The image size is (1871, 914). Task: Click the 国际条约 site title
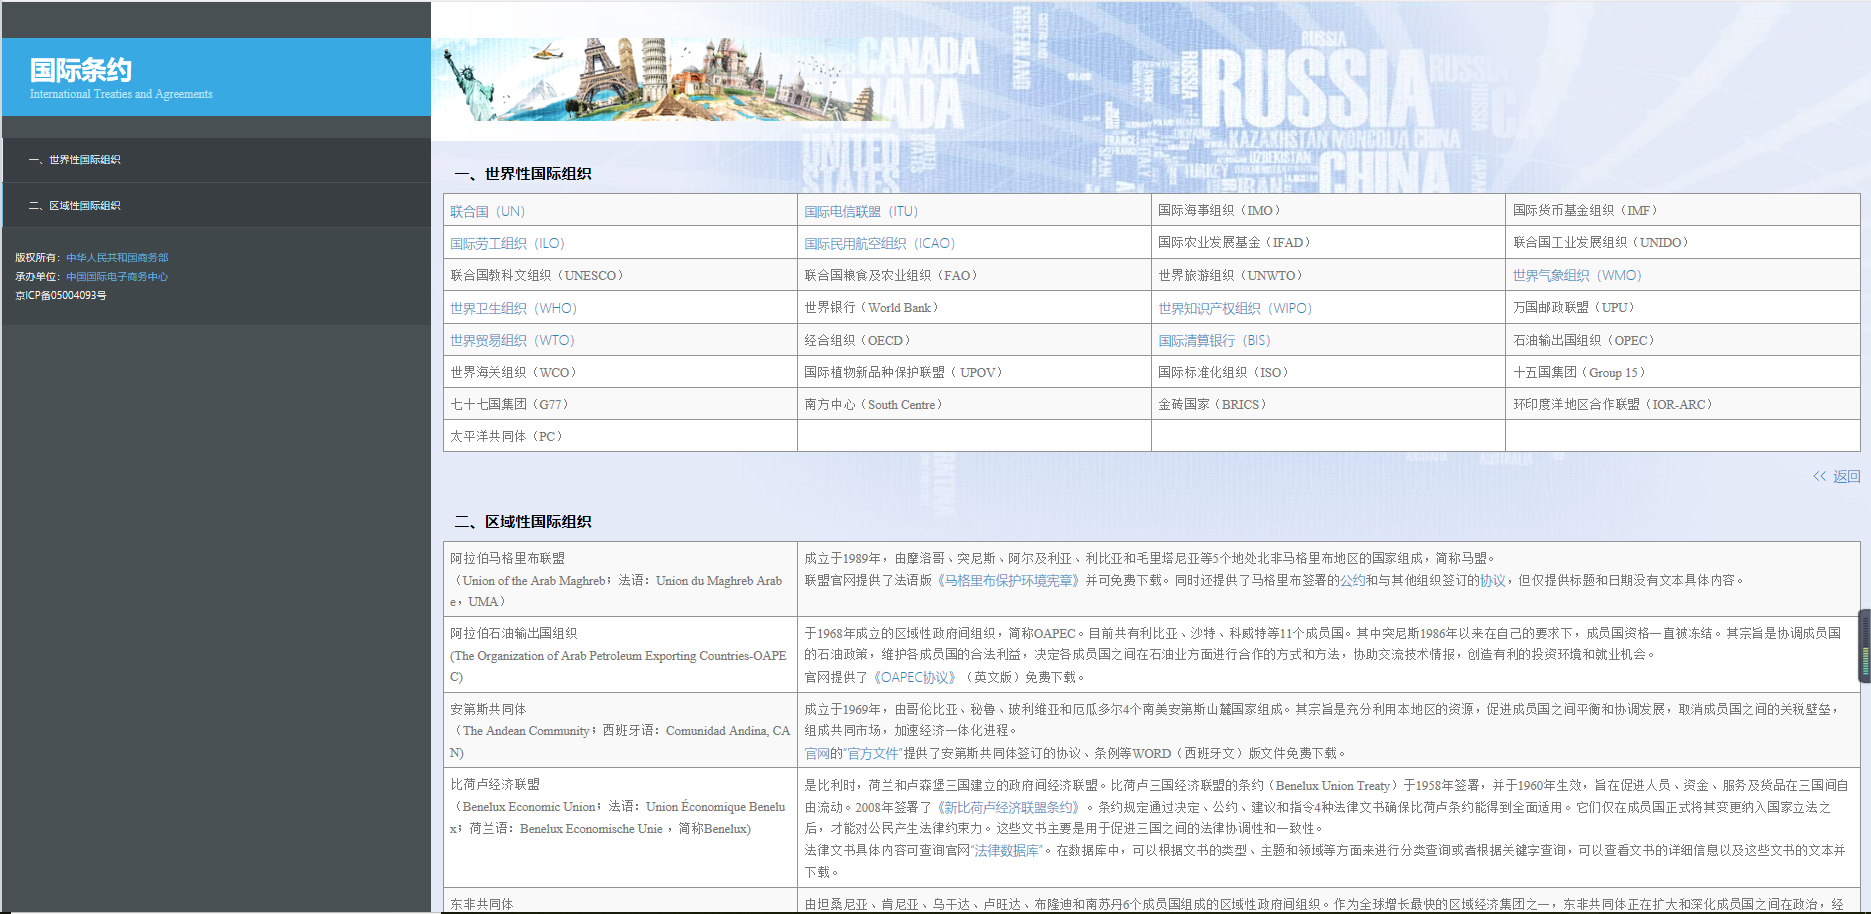[x=81, y=70]
